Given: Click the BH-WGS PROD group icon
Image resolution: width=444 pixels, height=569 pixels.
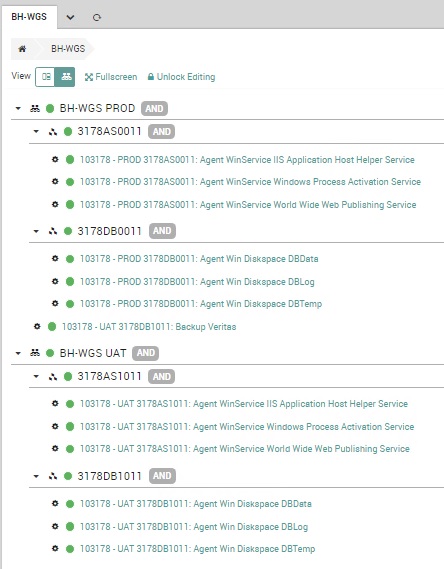Looking at the screenshot, I should point(35,108).
